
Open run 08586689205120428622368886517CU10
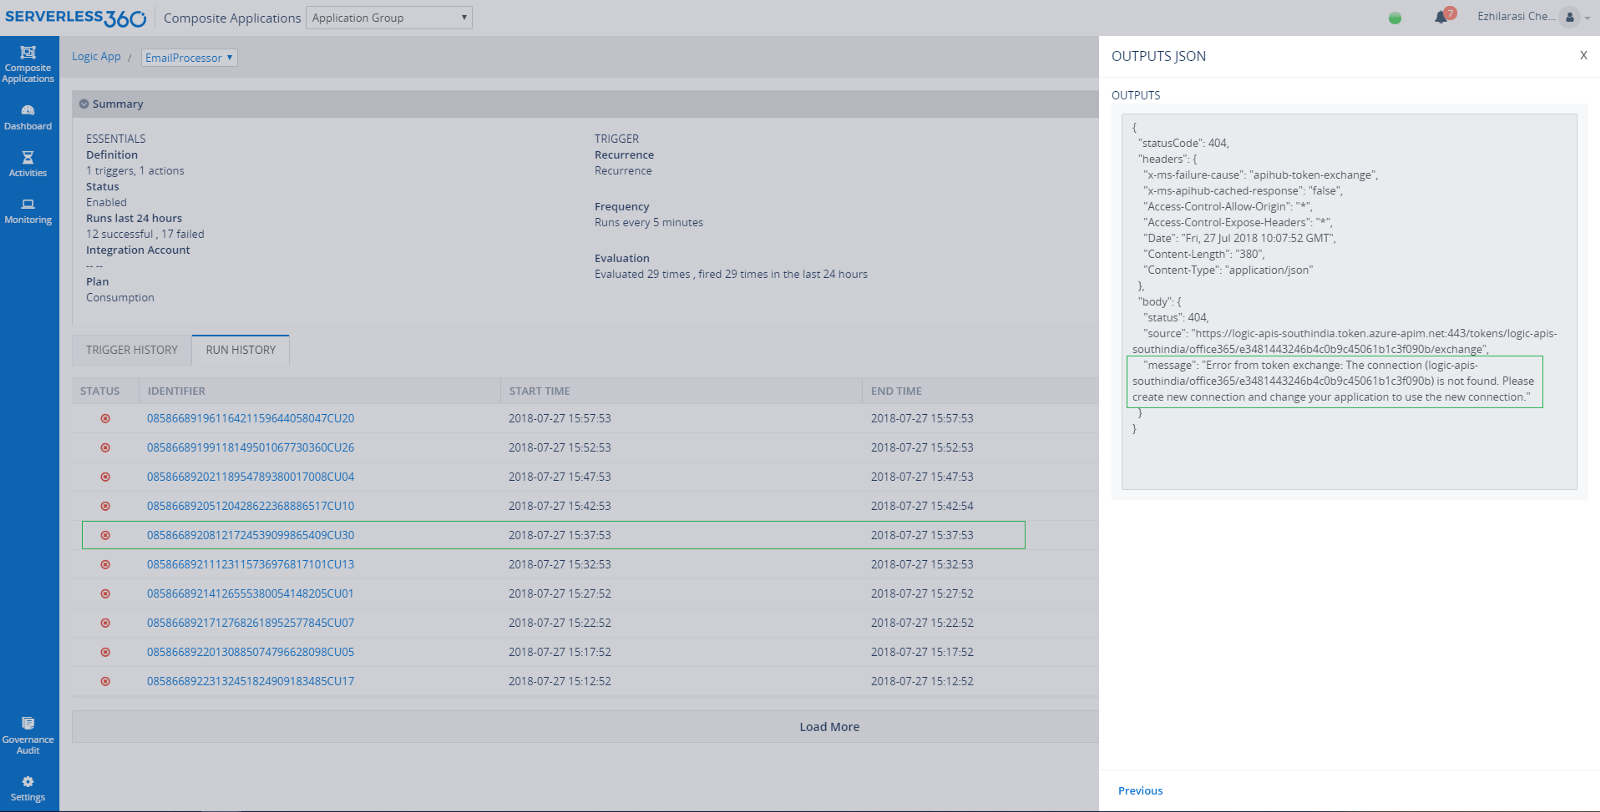(x=251, y=506)
